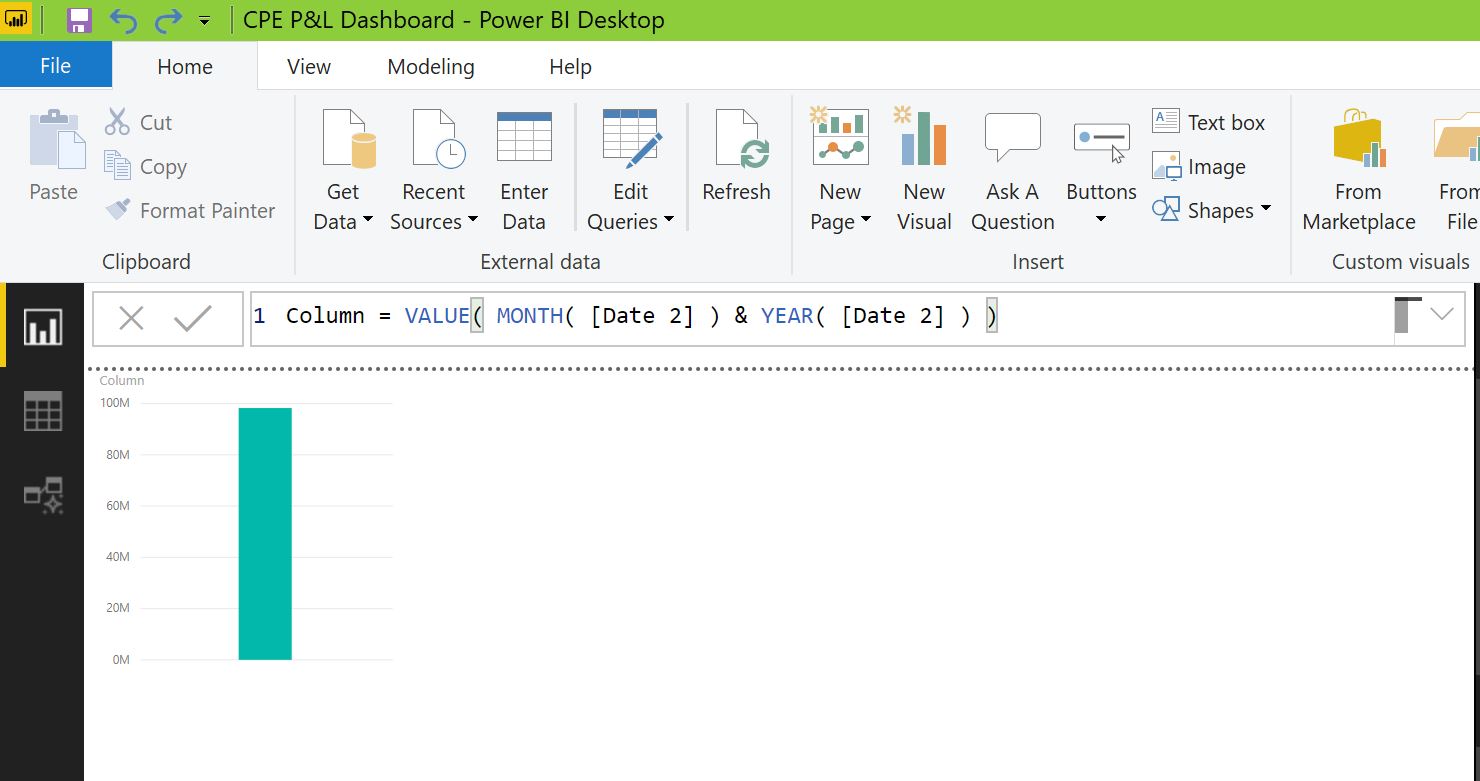Screen dimensions: 1480x781
Task: Select the teal bar in column chart
Action: [265, 533]
